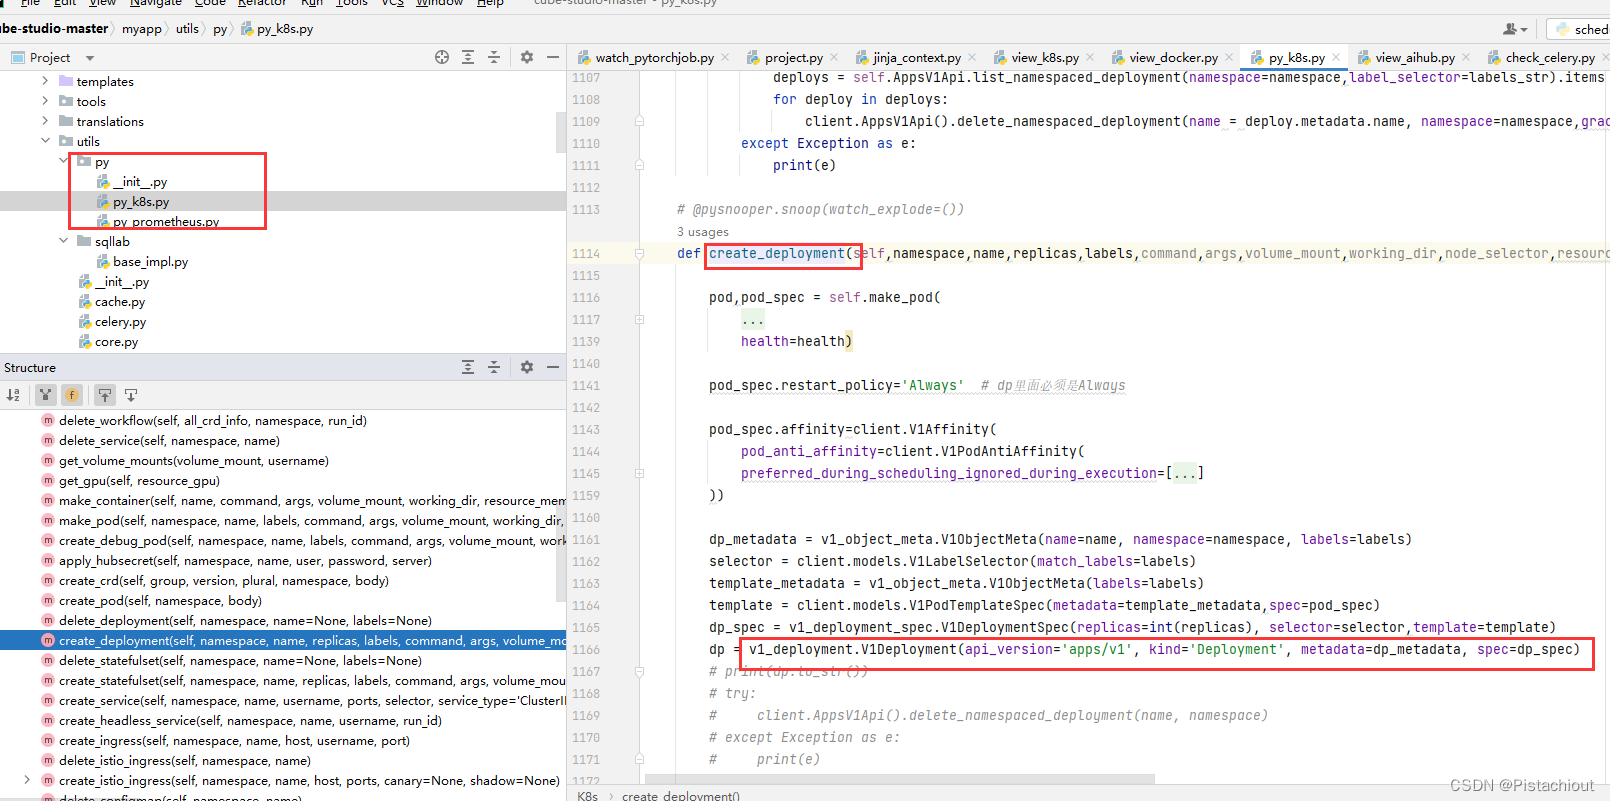Click Select Opened File target icon in Project panel
The width and height of the screenshot is (1610, 801).
pos(442,58)
